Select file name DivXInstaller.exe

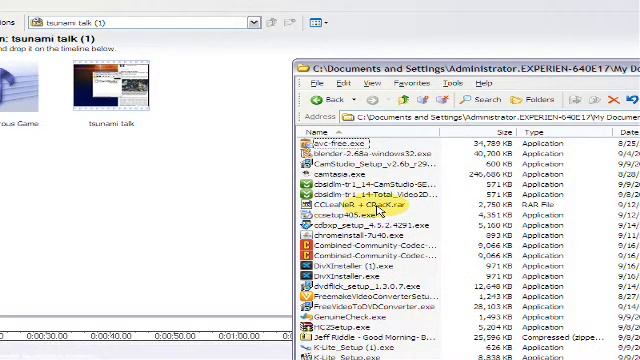347,276
